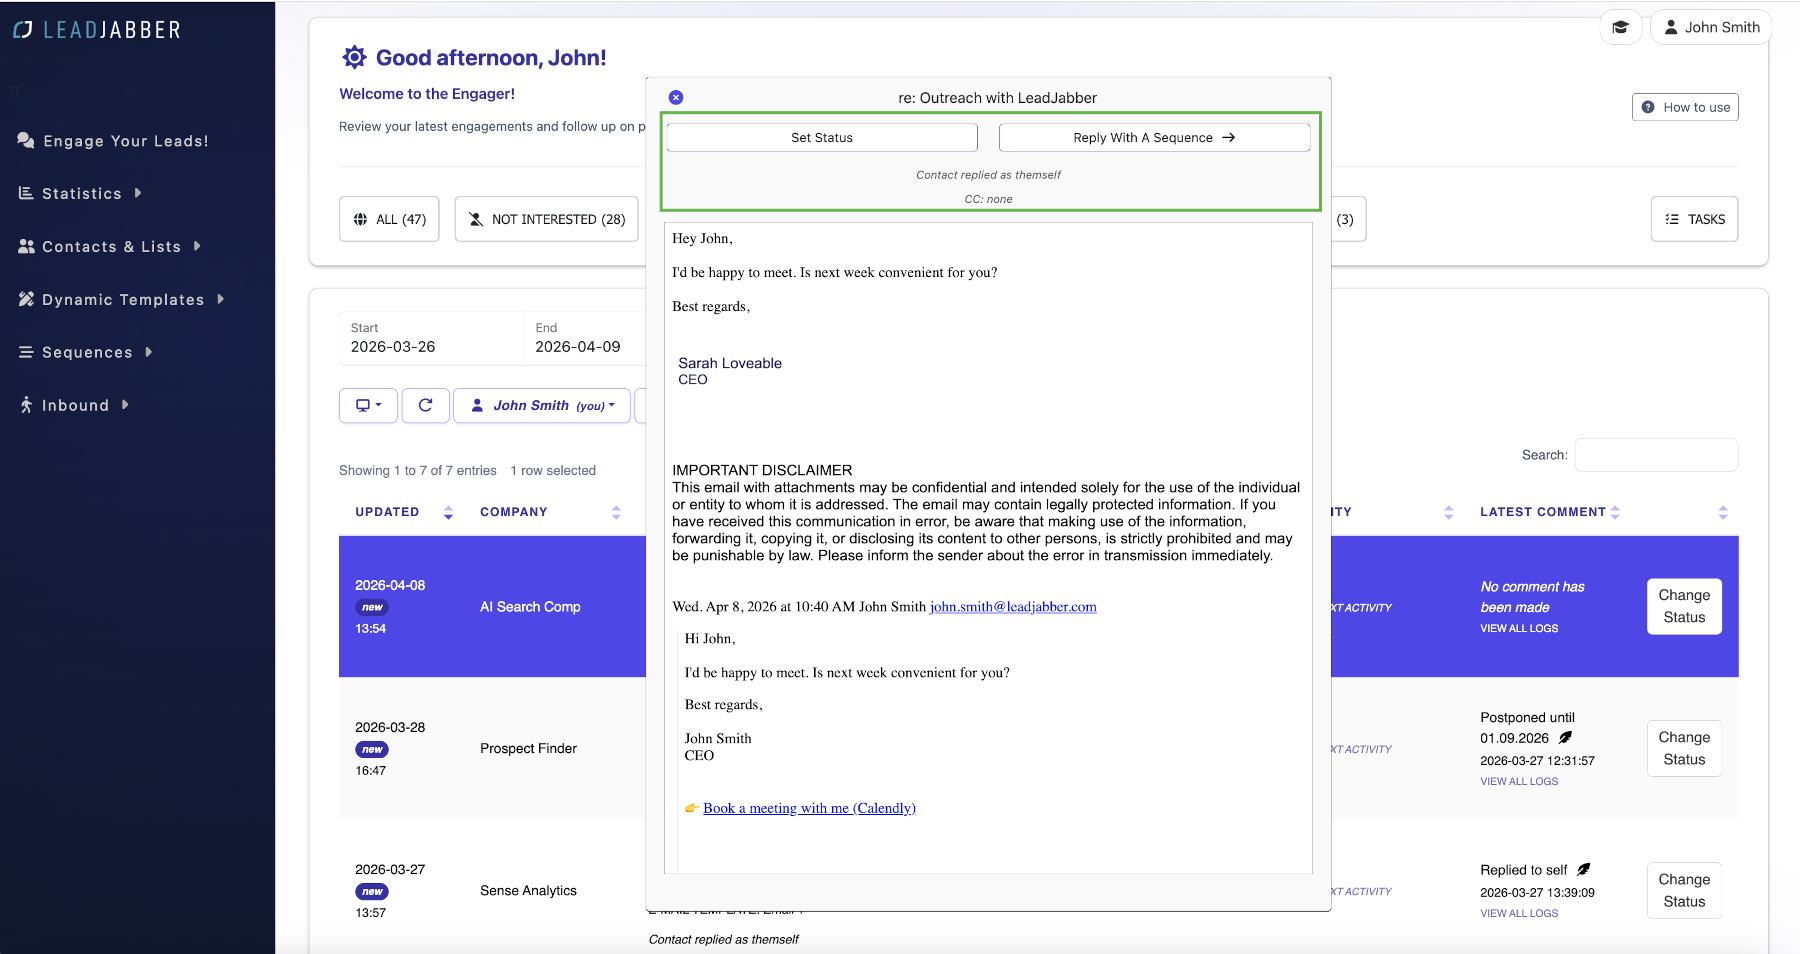Expand the Statistics sidebar menu
This screenshot has width=1800, height=954.
point(82,193)
